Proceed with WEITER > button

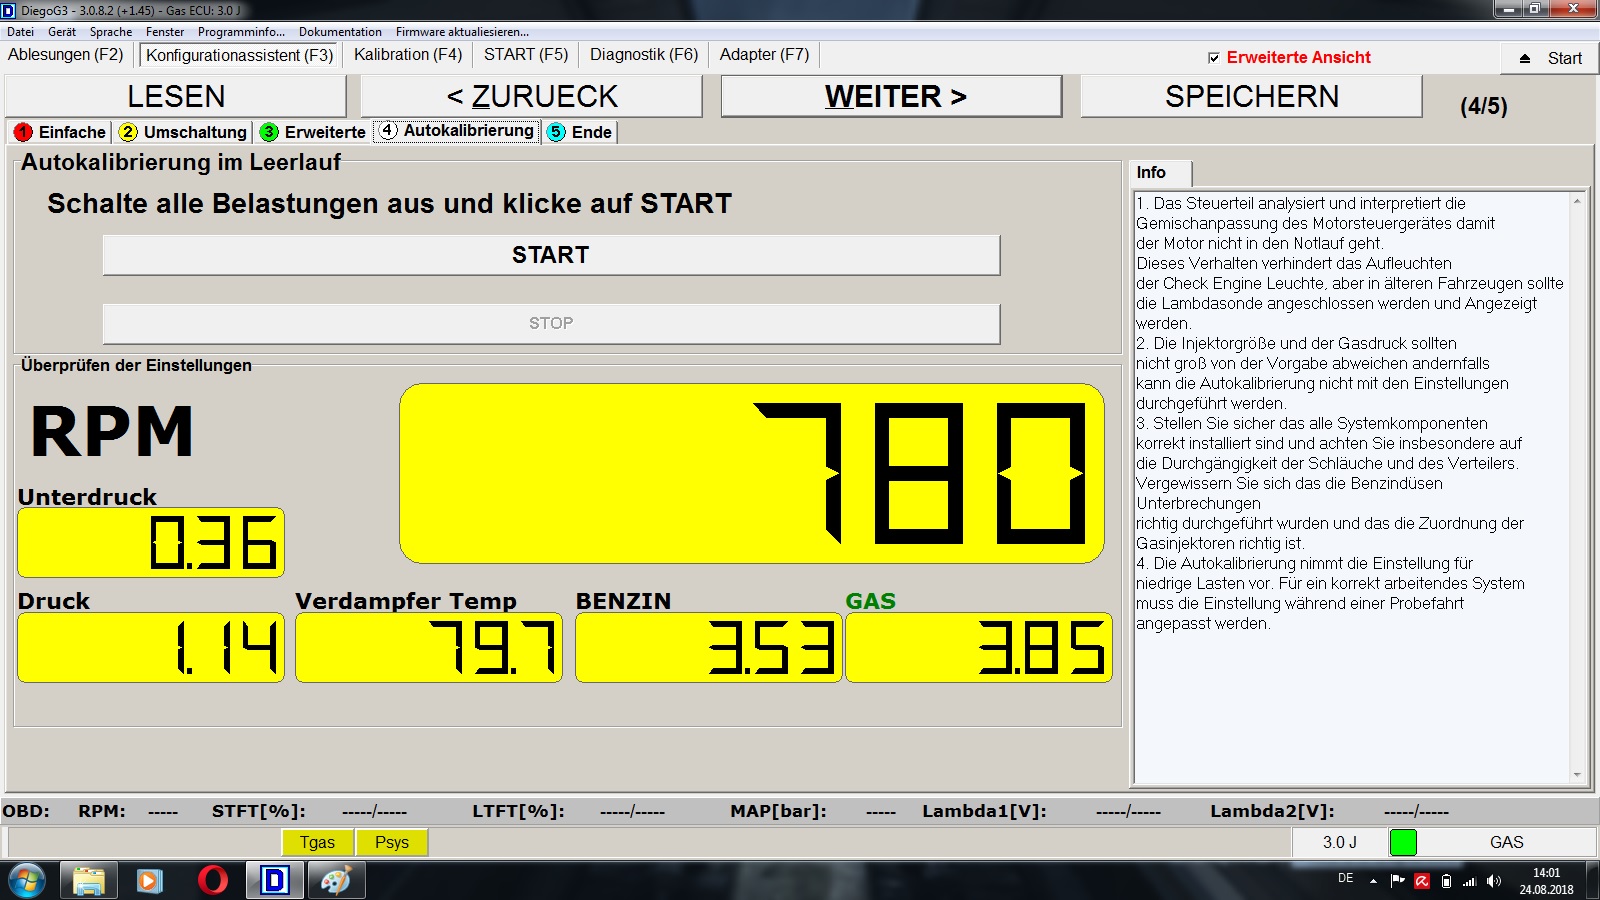(x=891, y=97)
